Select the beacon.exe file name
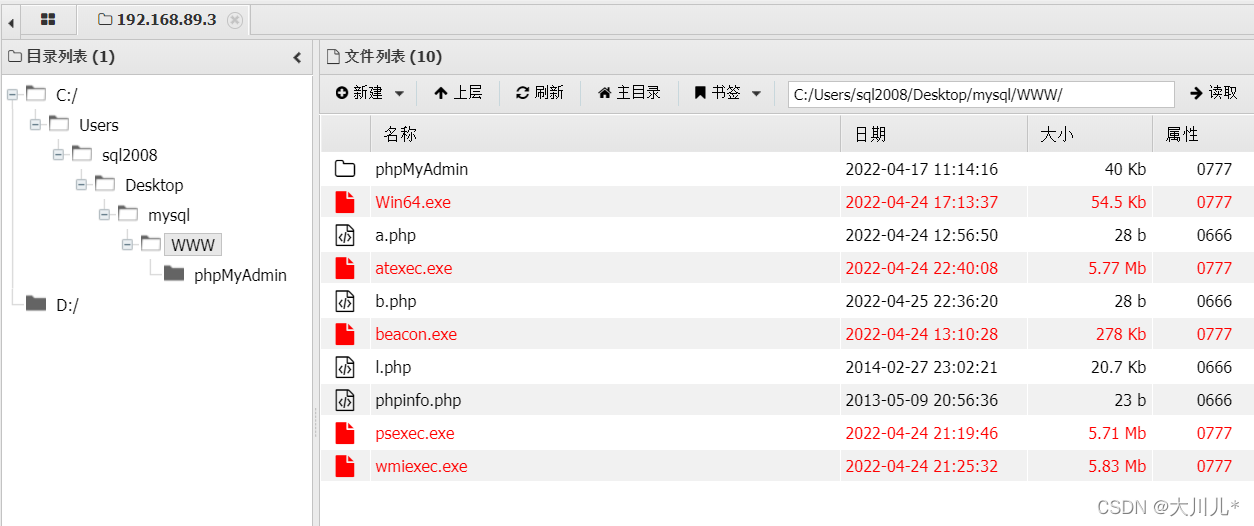The width and height of the screenshot is (1254, 526). pyautogui.click(x=416, y=334)
